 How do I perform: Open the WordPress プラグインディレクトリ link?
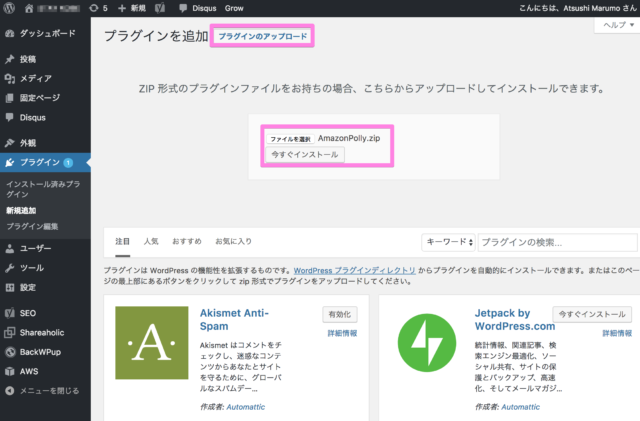click(x=355, y=271)
